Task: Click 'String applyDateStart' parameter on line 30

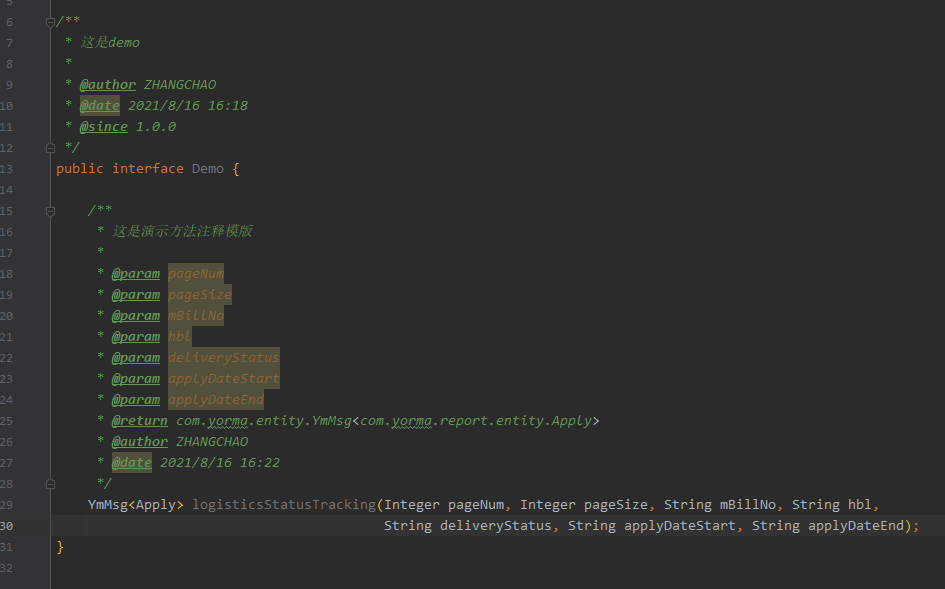Action: [x=652, y=526]
